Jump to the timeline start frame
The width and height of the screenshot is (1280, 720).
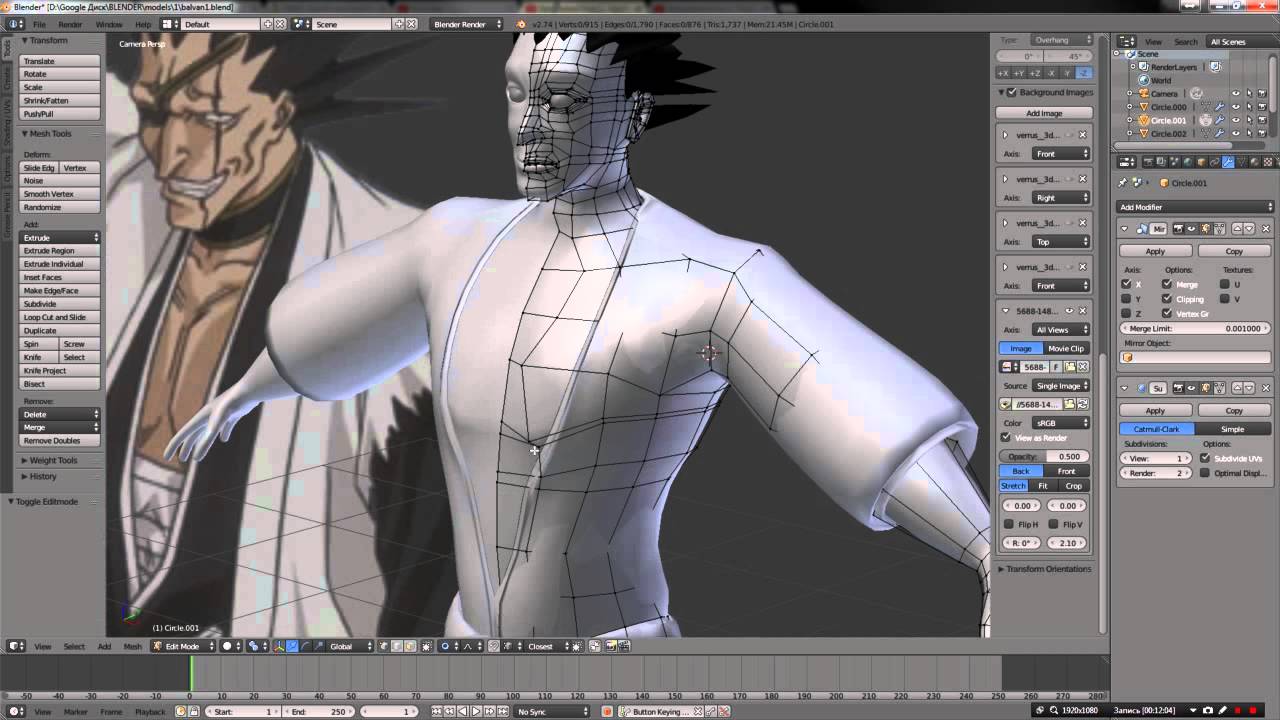coord(437,712)
